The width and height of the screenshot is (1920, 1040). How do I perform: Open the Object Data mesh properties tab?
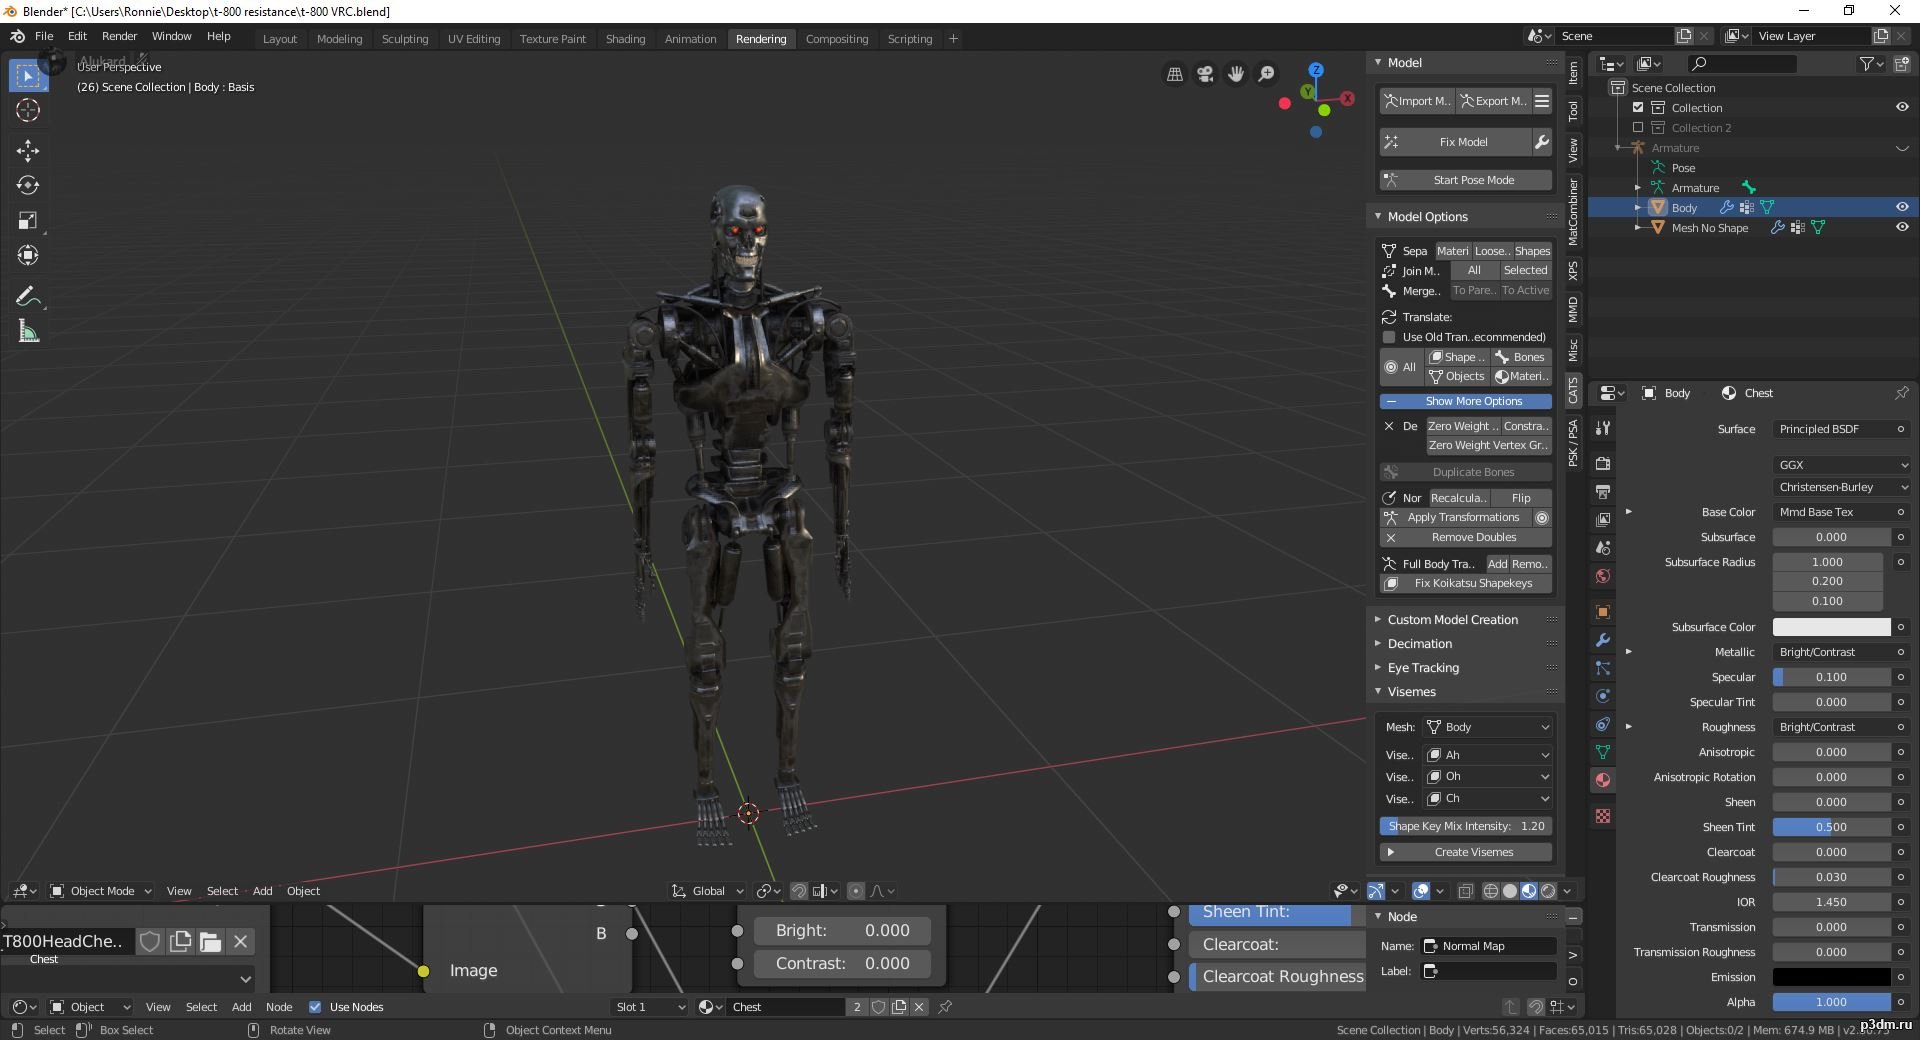coord(1603,752)
